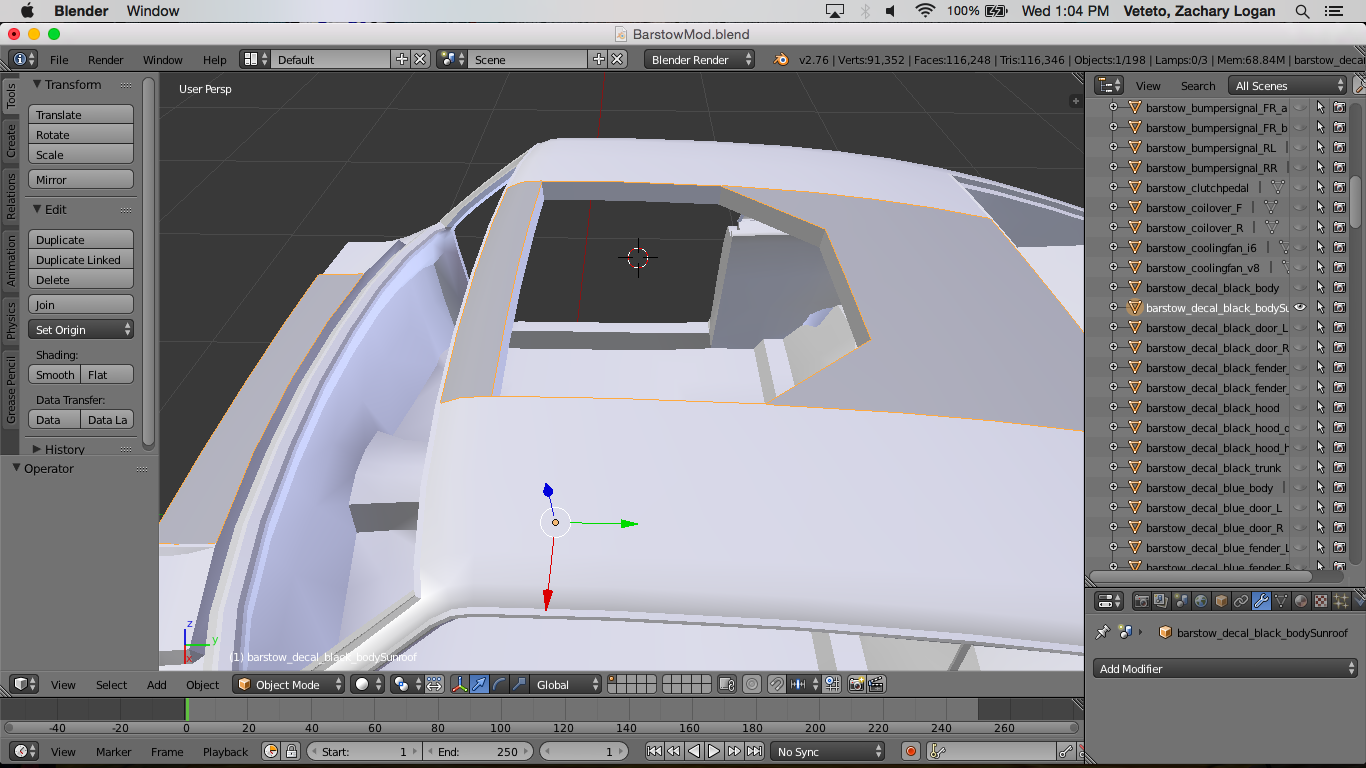Screen dimensions: 1366x768
Task: Open the Render menu
Action: (x=106, y=59)
